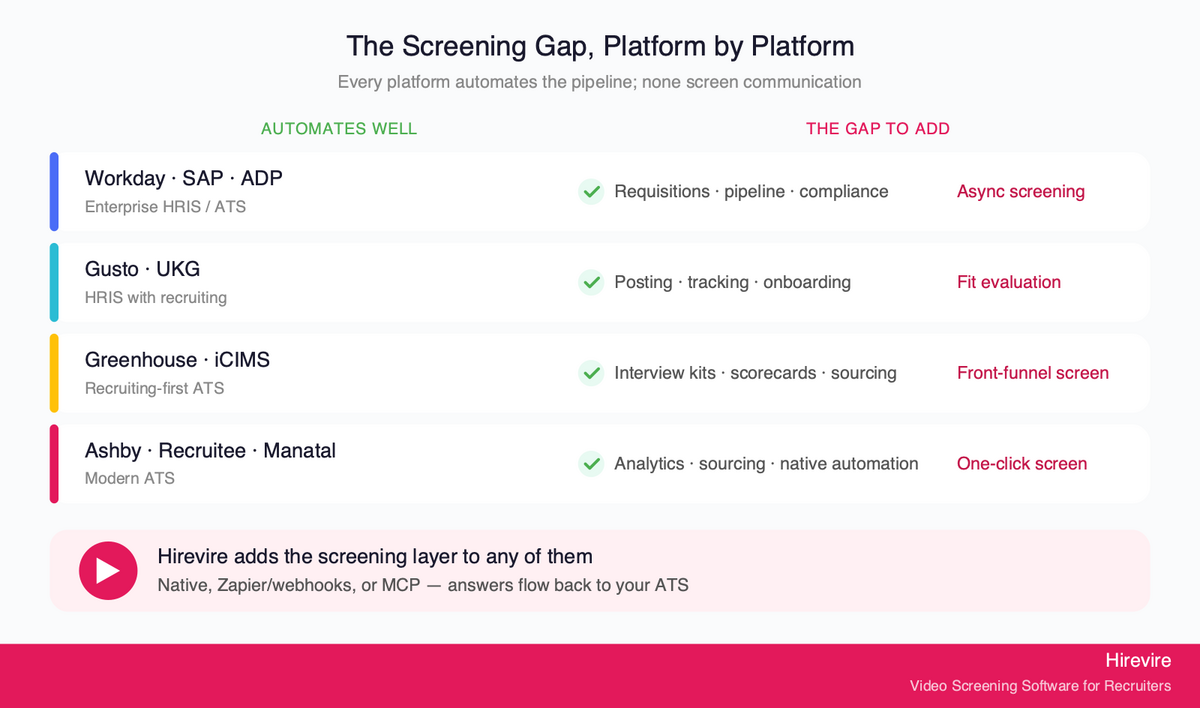Click the blue color bar on Workday row

coord(54,191)
